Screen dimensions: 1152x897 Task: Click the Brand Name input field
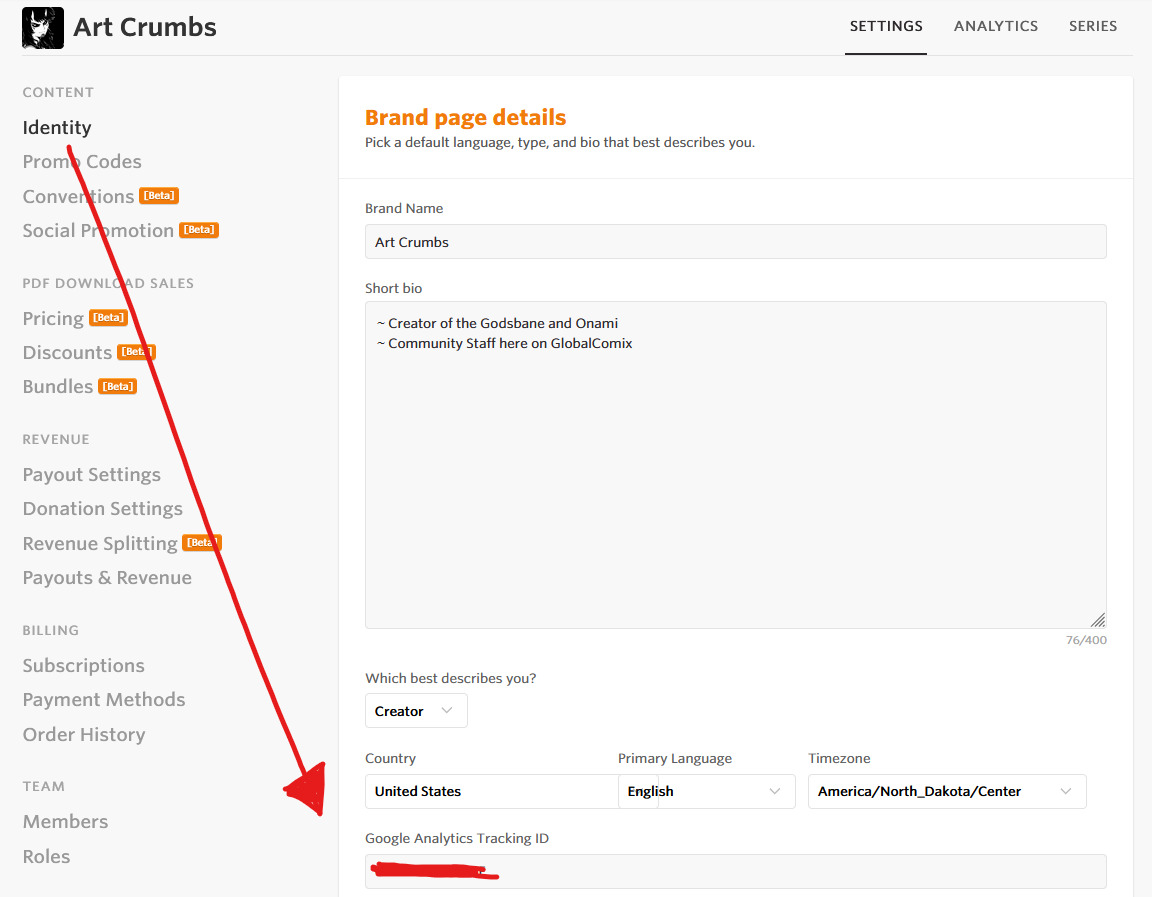tap(735, 242)
